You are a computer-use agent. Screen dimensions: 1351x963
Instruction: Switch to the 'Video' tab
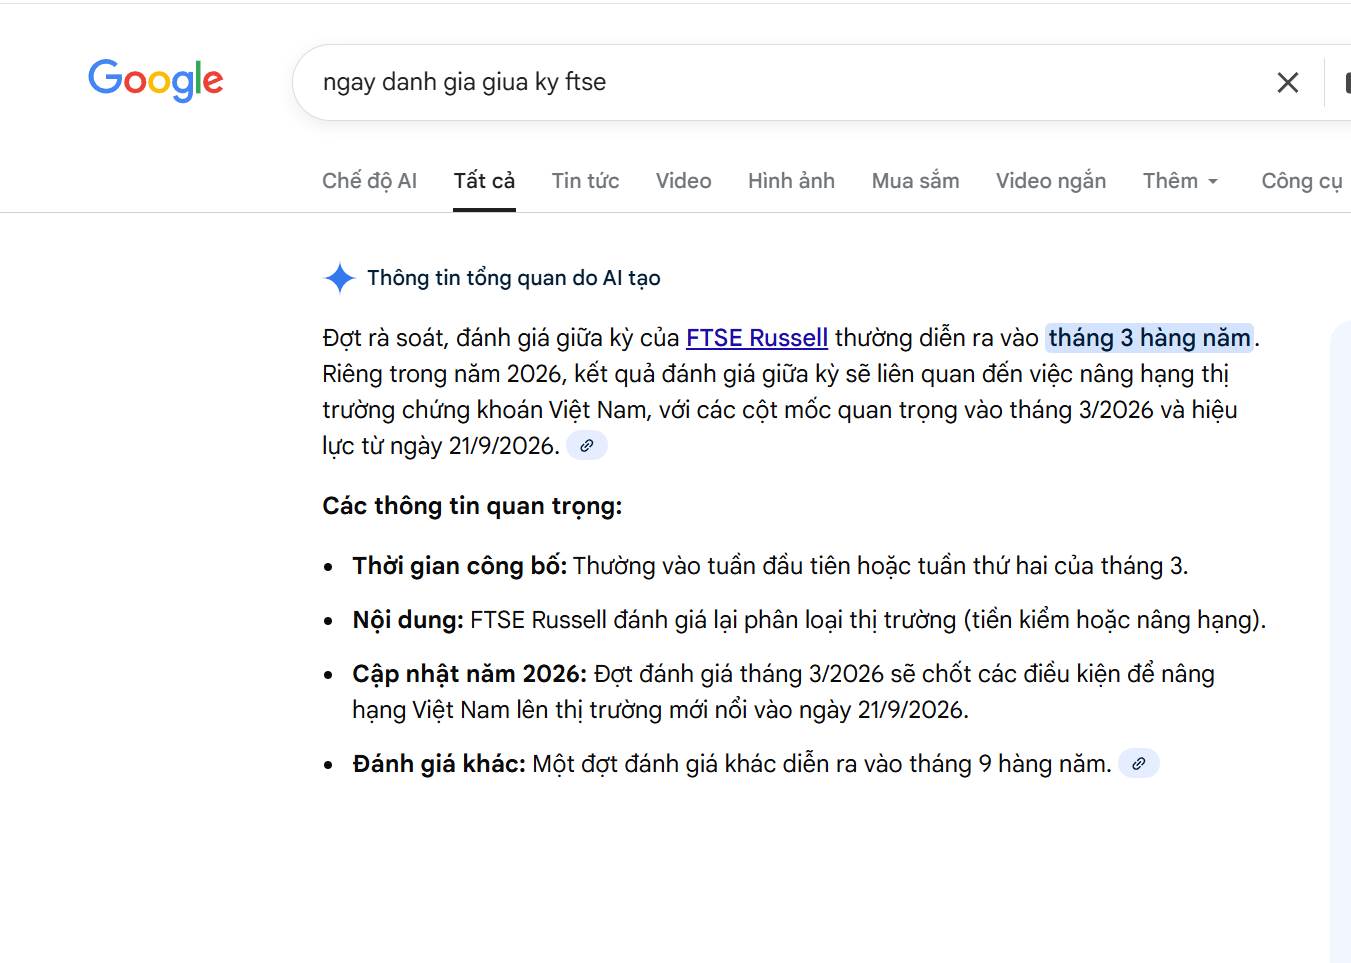[x=684, y=181]
